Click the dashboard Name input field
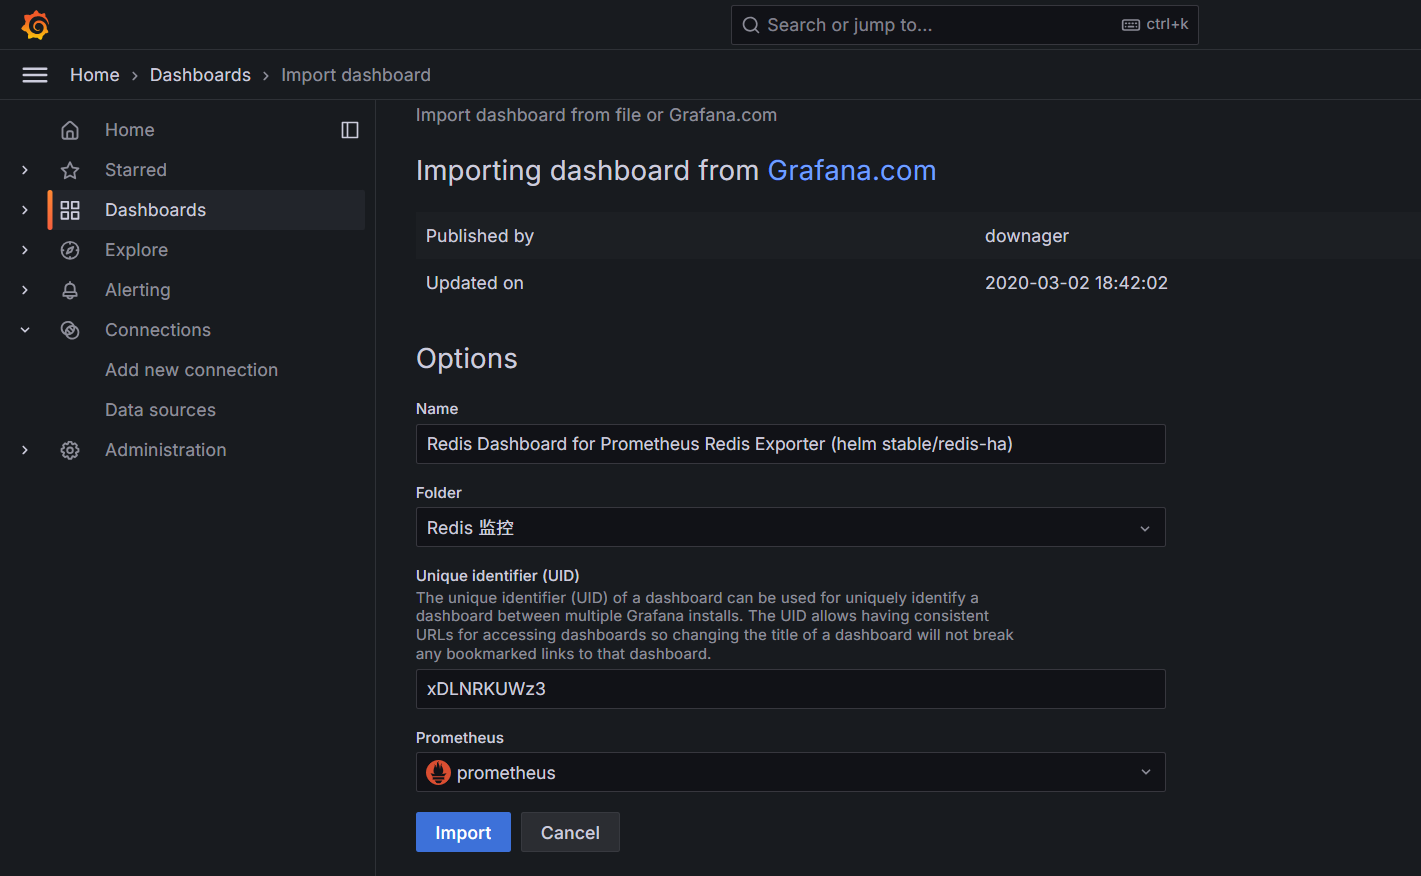1421x876 pixels. [x=790, y=444]
